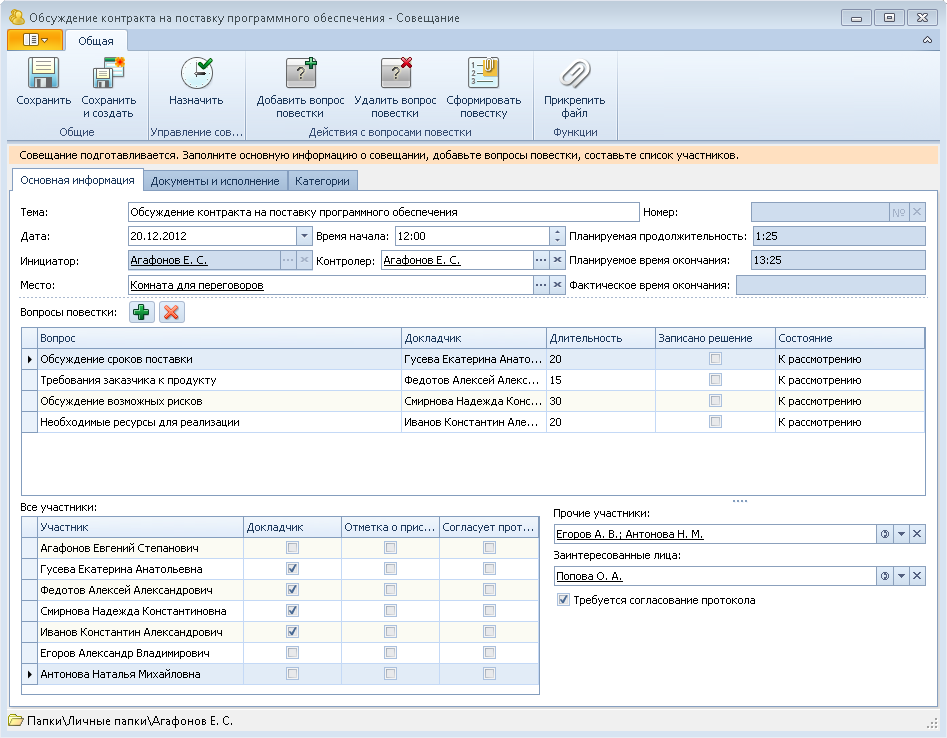Expand the Прочие участники dropdown
947x738 pixels.
(x=901, y=534)
